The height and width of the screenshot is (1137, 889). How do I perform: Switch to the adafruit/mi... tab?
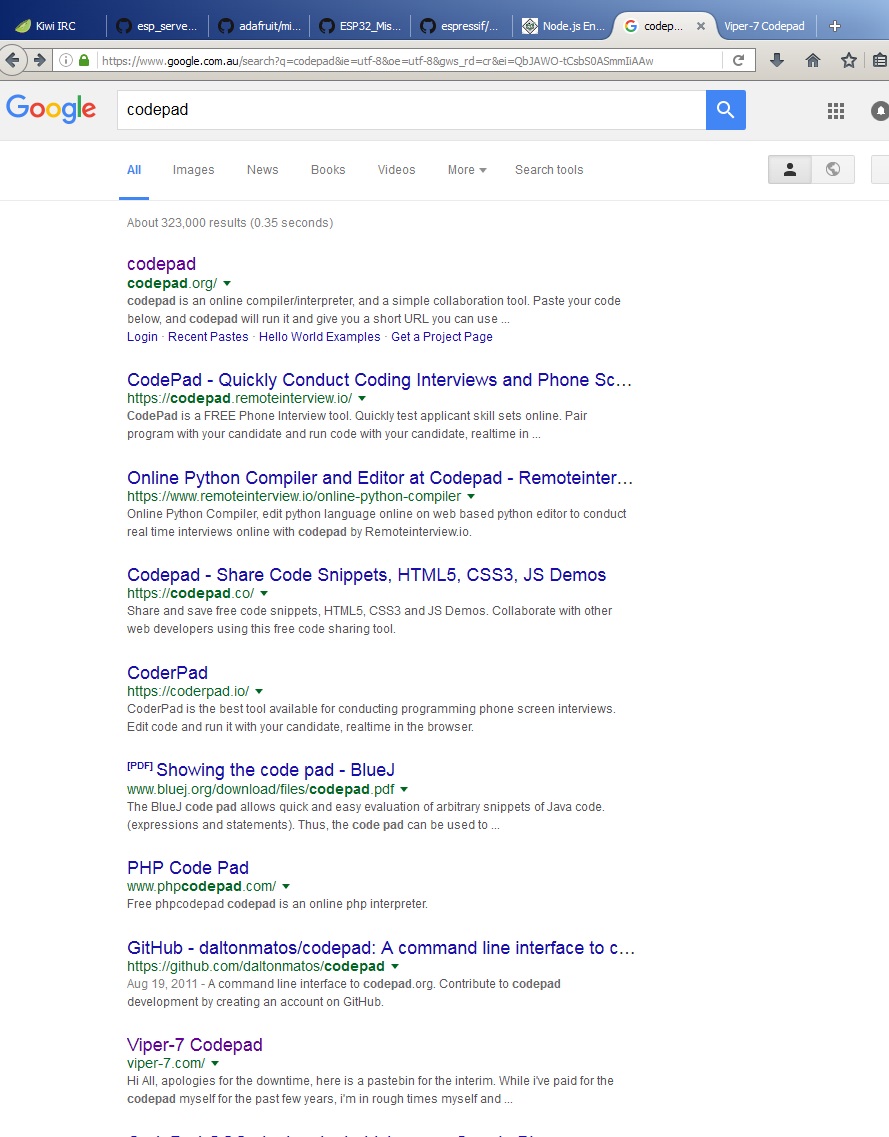point(259,26)
